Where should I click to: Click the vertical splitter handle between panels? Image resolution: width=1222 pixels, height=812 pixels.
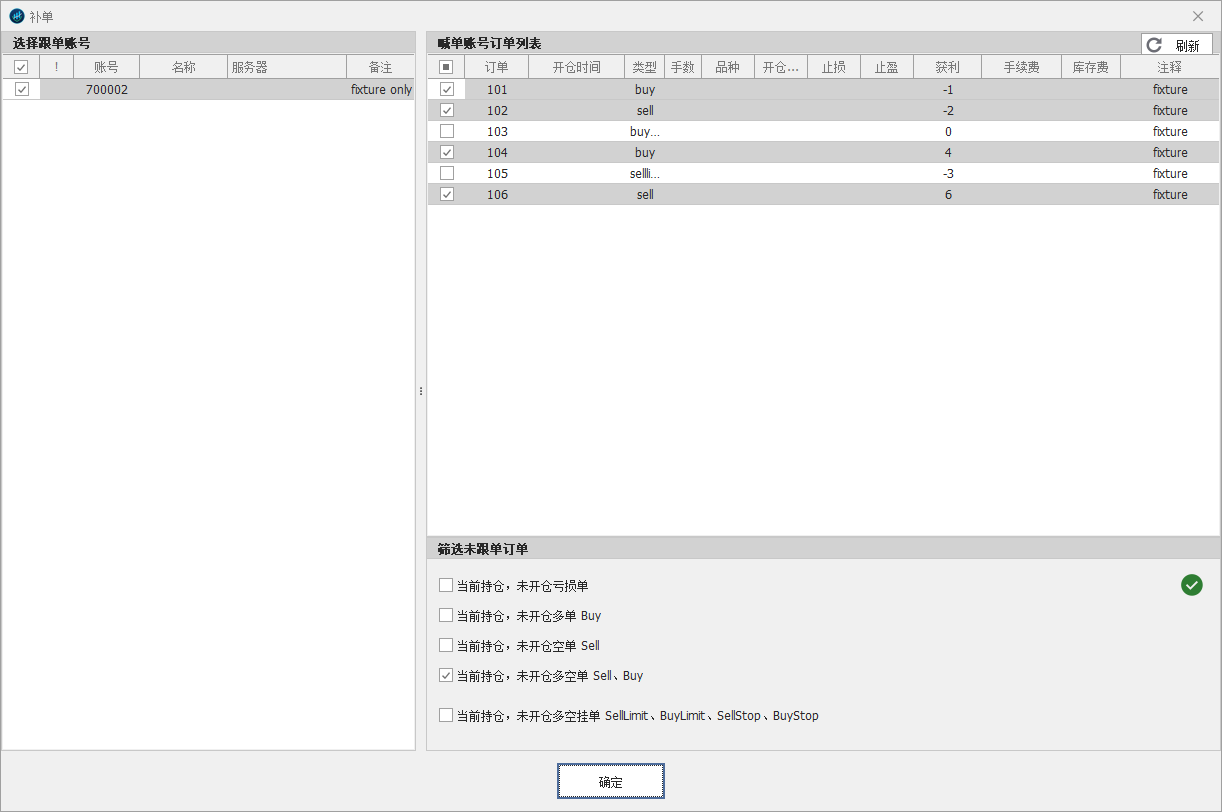click(x=421, y=391)
